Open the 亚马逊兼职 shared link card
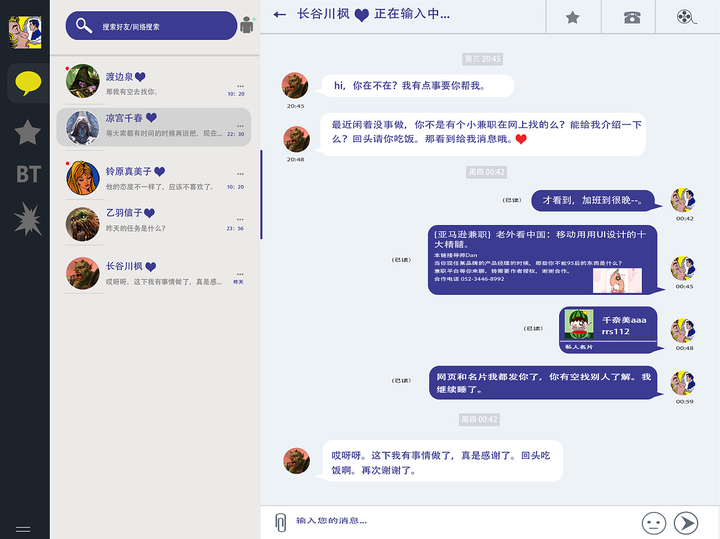Image resolution: width=720 pixels, height=539 pixels. [x=543, y=259]
